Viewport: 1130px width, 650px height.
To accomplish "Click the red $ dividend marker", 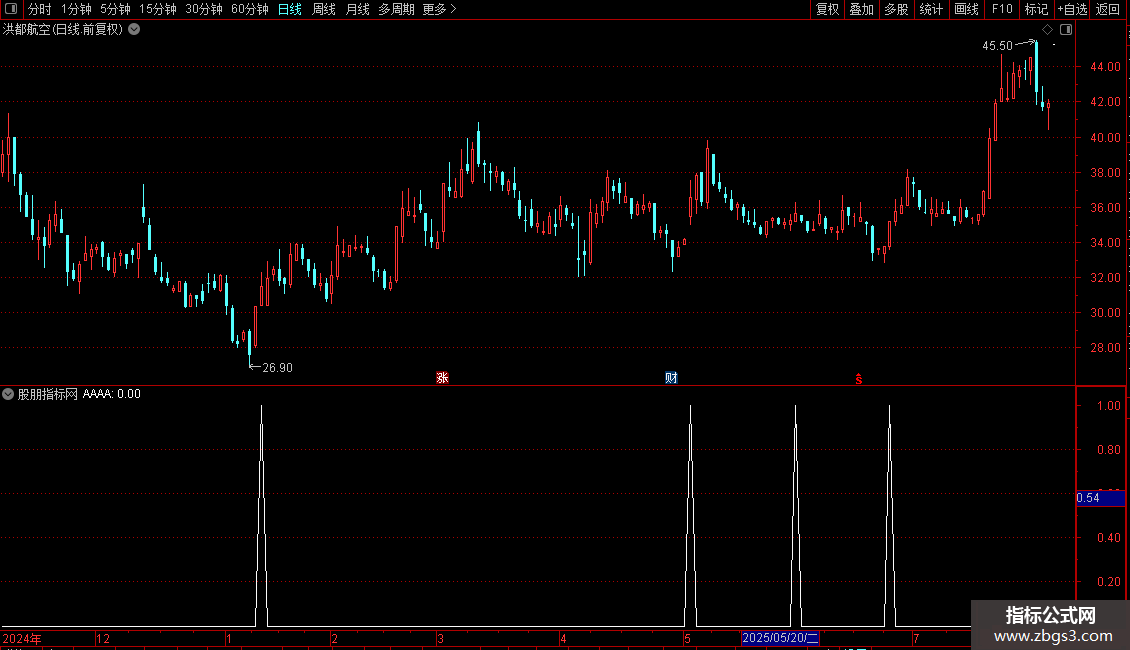I will (x=858, y=379).
